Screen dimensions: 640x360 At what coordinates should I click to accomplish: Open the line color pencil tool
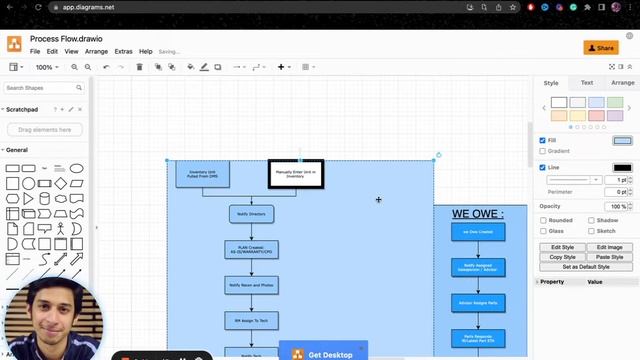(204, 67)
